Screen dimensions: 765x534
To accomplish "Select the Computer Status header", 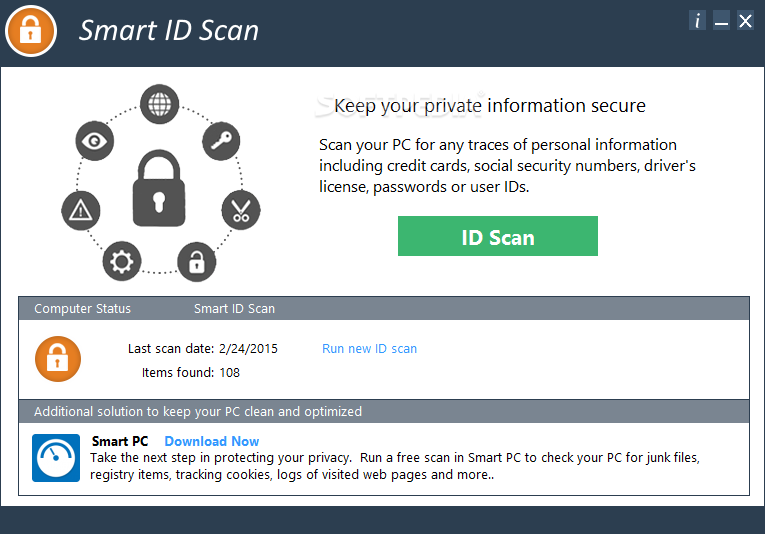I will (82, 309).
